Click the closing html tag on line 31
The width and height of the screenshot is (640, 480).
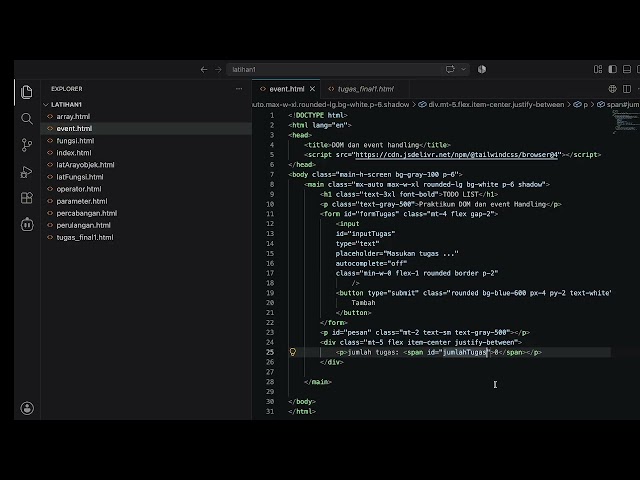point(302,411)
